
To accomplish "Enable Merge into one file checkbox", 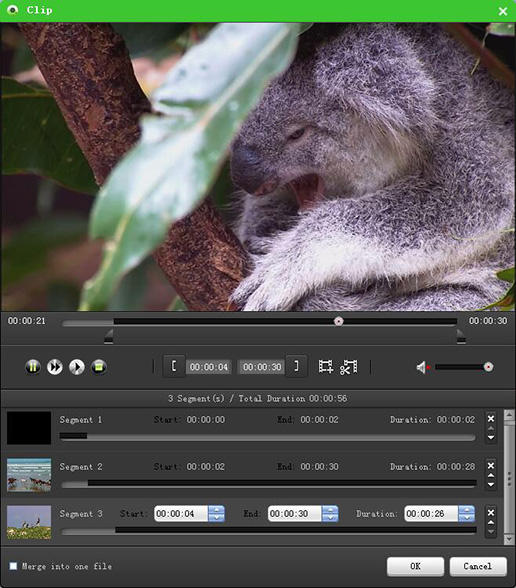I will coord(13,566).
